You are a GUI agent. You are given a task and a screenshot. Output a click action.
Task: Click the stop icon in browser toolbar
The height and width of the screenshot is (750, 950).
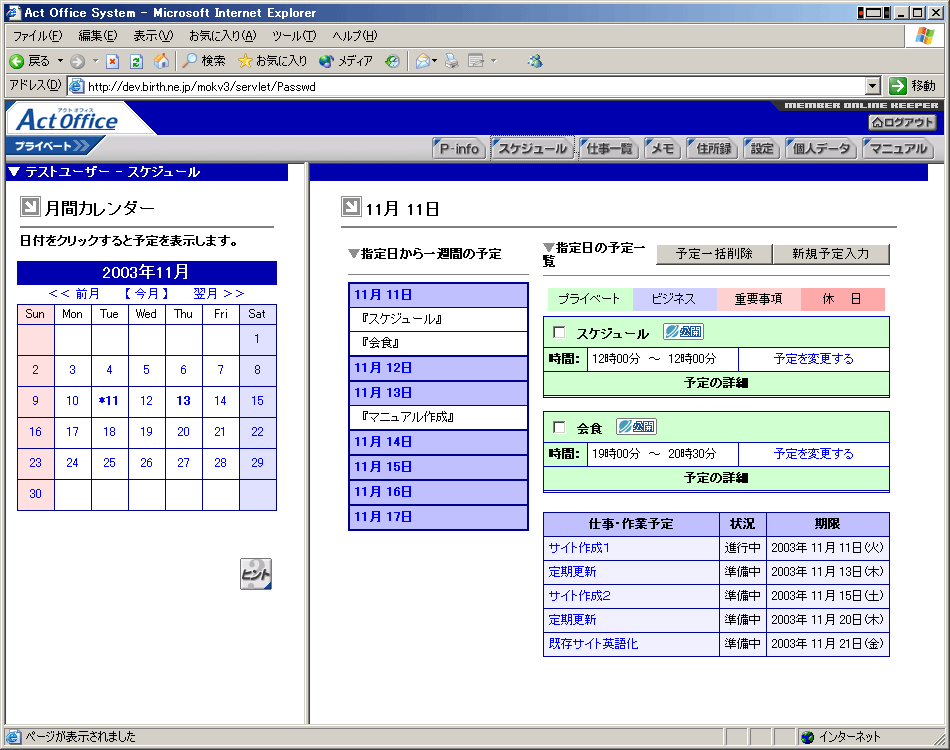(x=113, y=61)
